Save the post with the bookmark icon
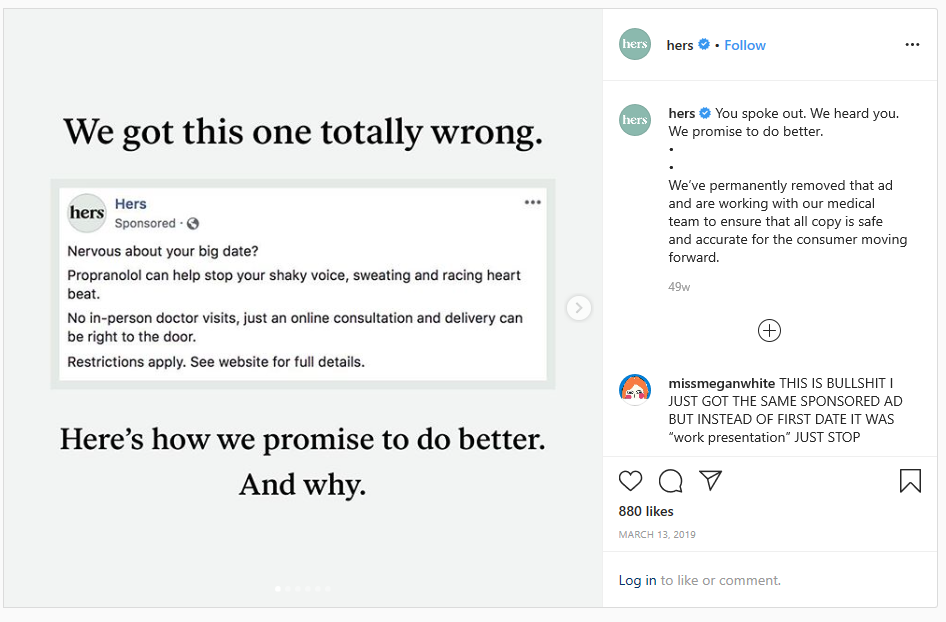Image resolution: width=946 pixels, height=622 pixels. (x=910, y=481)
